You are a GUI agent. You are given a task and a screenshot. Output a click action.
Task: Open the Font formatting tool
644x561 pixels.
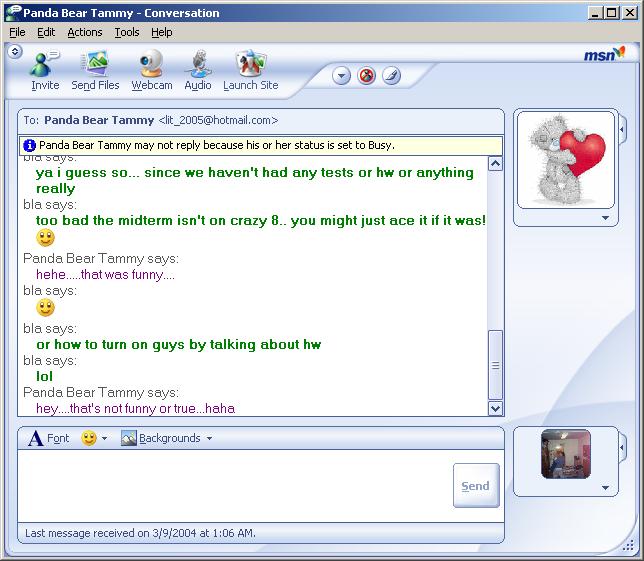(x=48, y=438)
